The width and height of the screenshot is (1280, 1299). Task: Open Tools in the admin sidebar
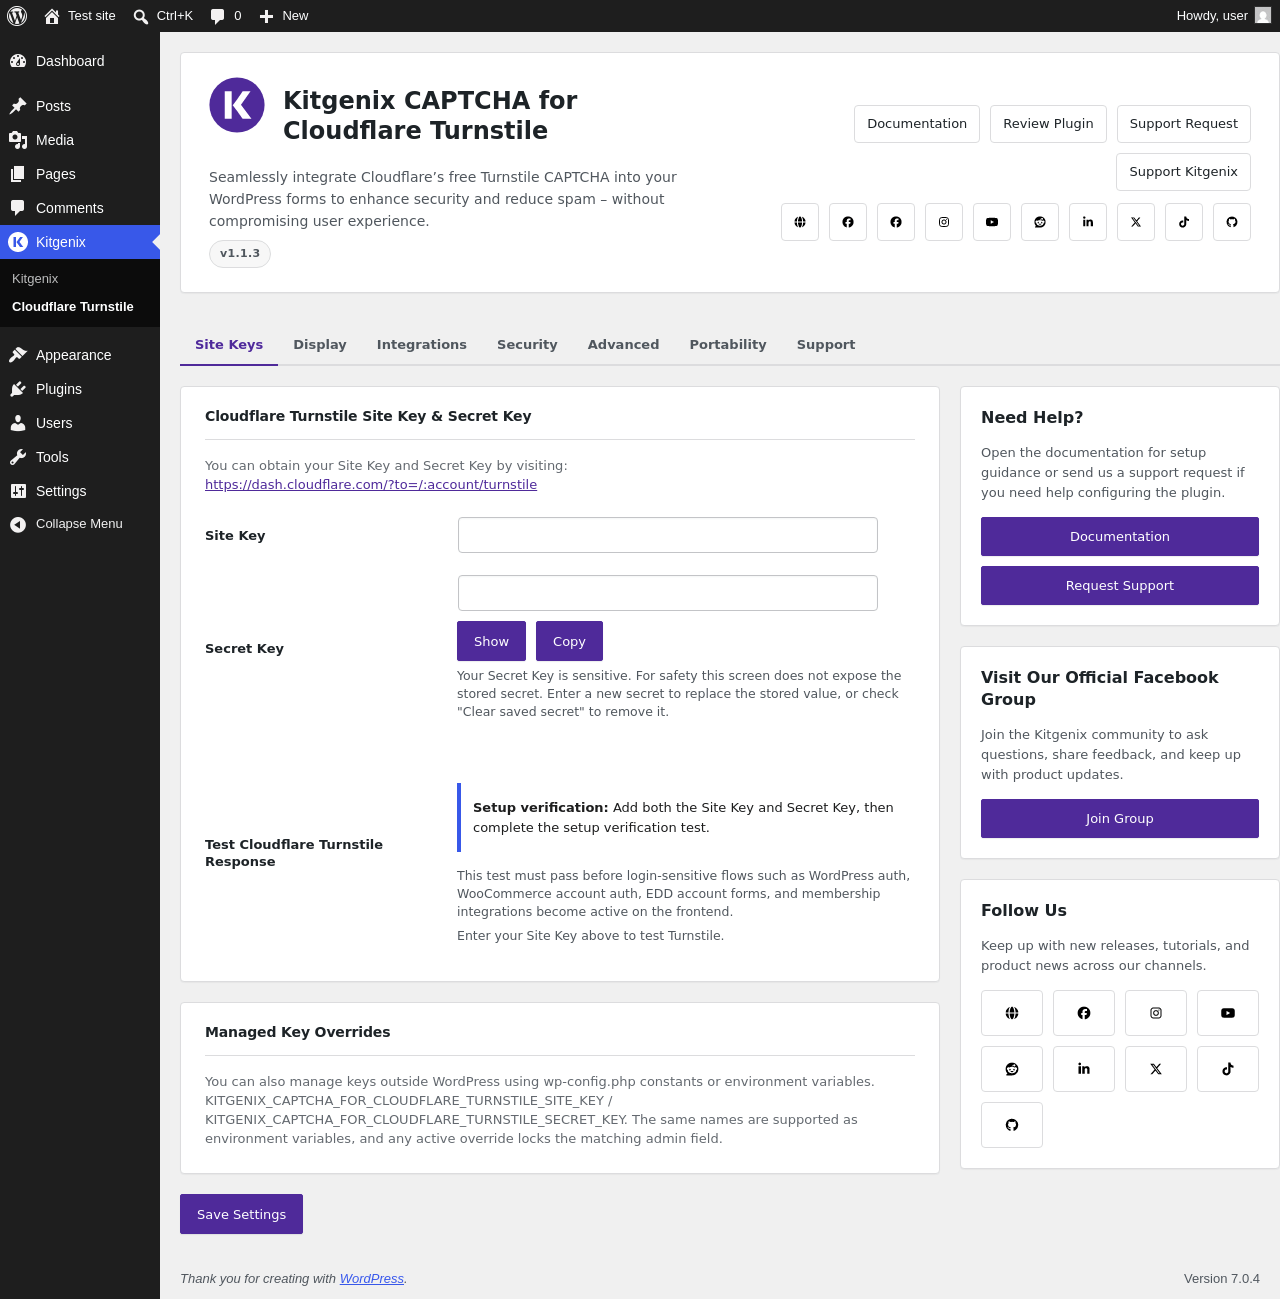(x=80, y=457)
